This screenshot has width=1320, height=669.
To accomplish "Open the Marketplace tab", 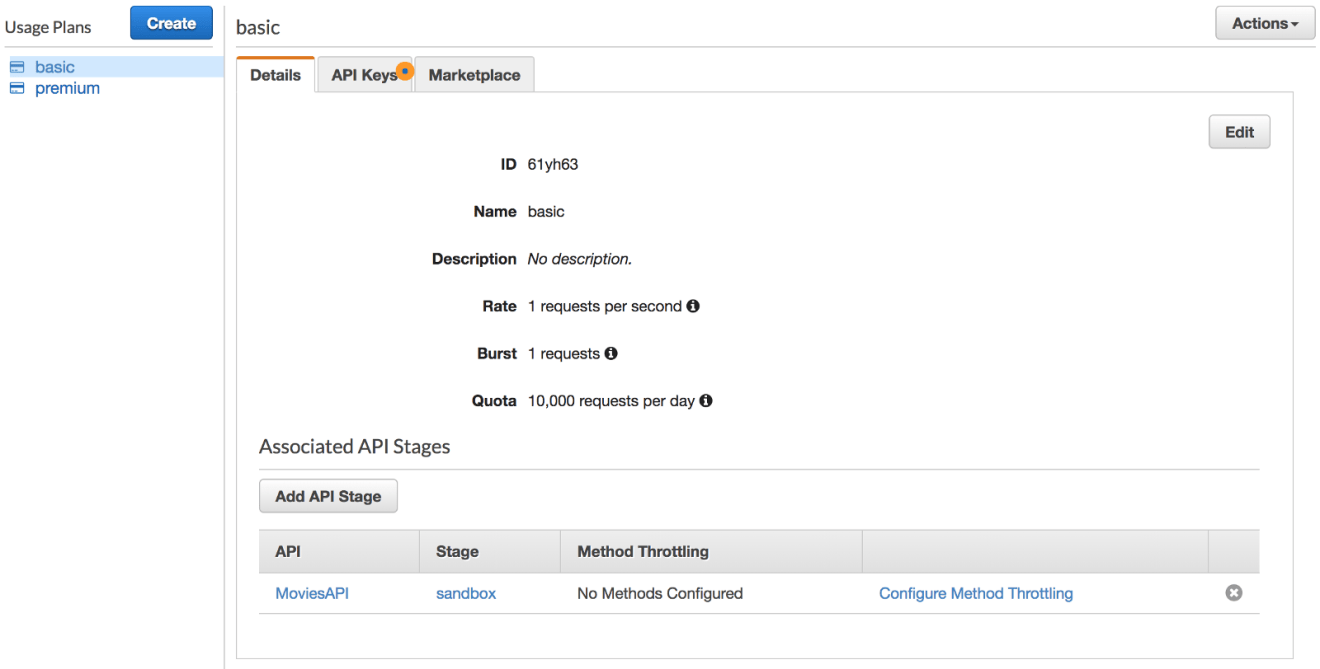I will click(474, 75).
